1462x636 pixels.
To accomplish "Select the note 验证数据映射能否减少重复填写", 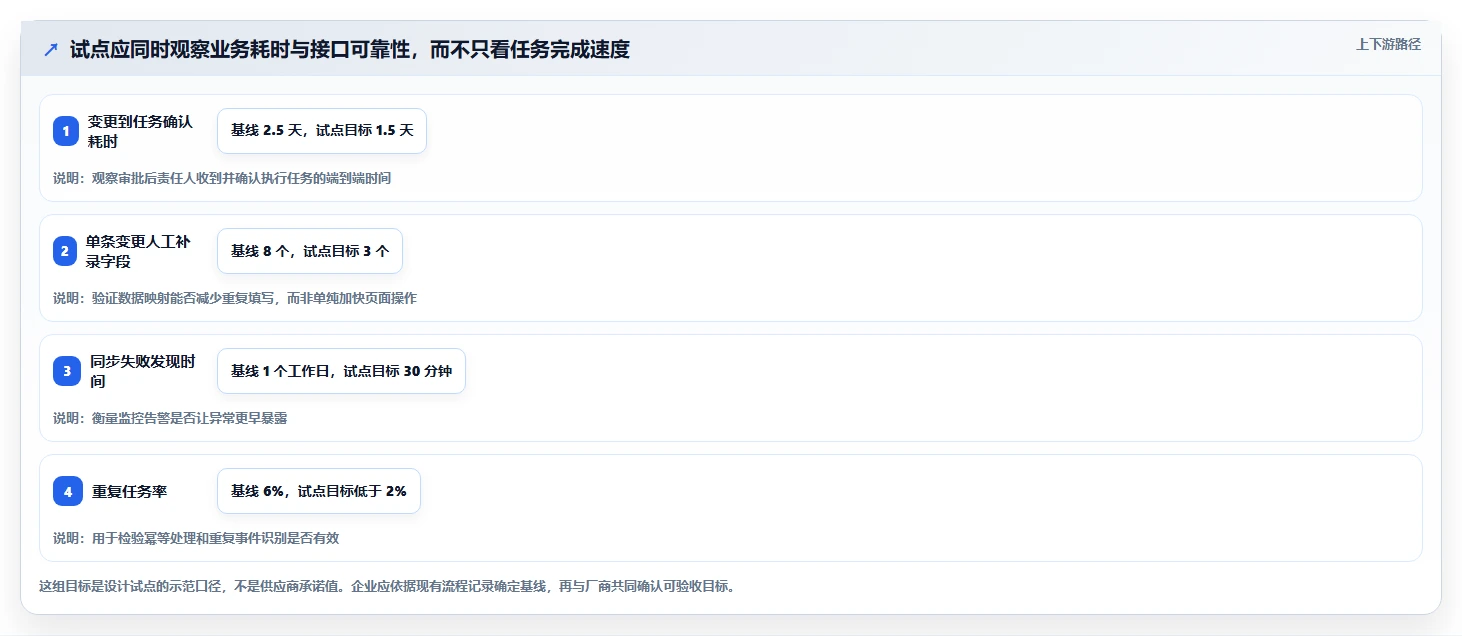I will coord(235,298).
